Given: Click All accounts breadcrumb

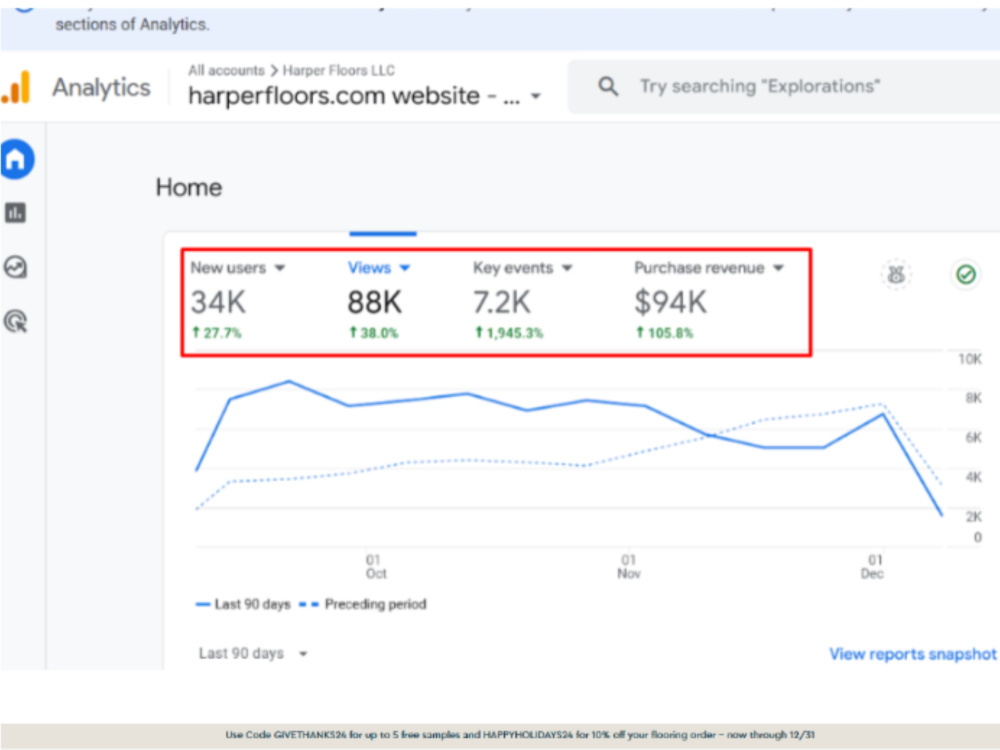Looking at the screenshot, I should pyautogui.click(x=226, y=70).
